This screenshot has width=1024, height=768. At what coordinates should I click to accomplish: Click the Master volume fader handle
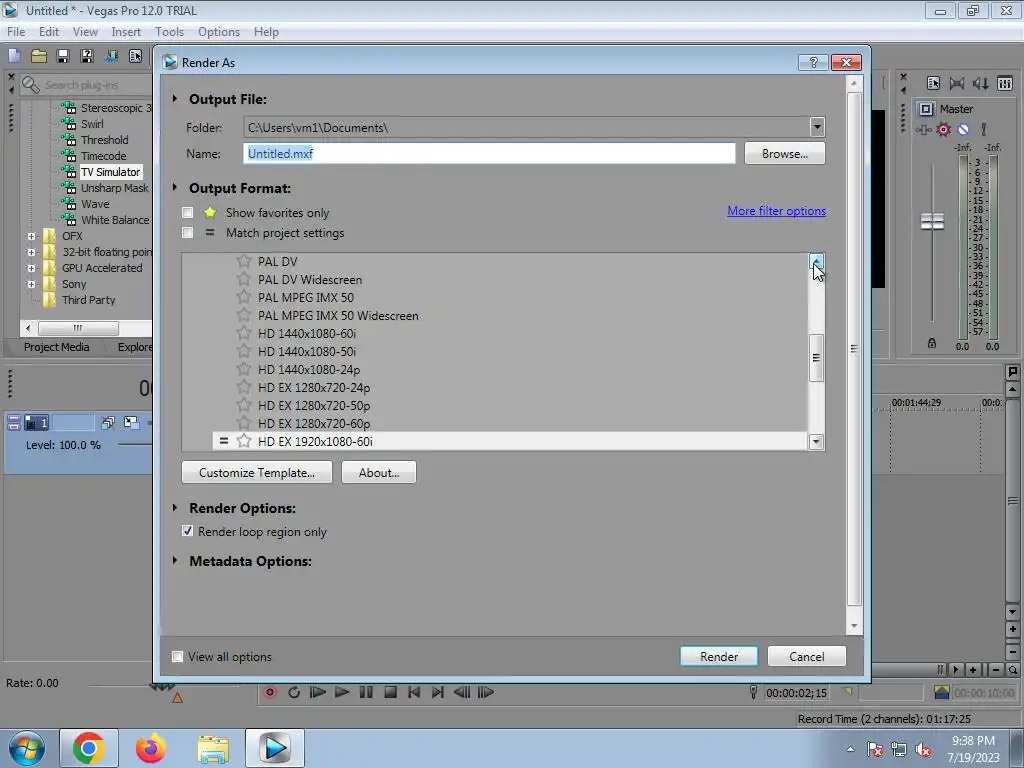pyautogui.click(x=932, y=222)
